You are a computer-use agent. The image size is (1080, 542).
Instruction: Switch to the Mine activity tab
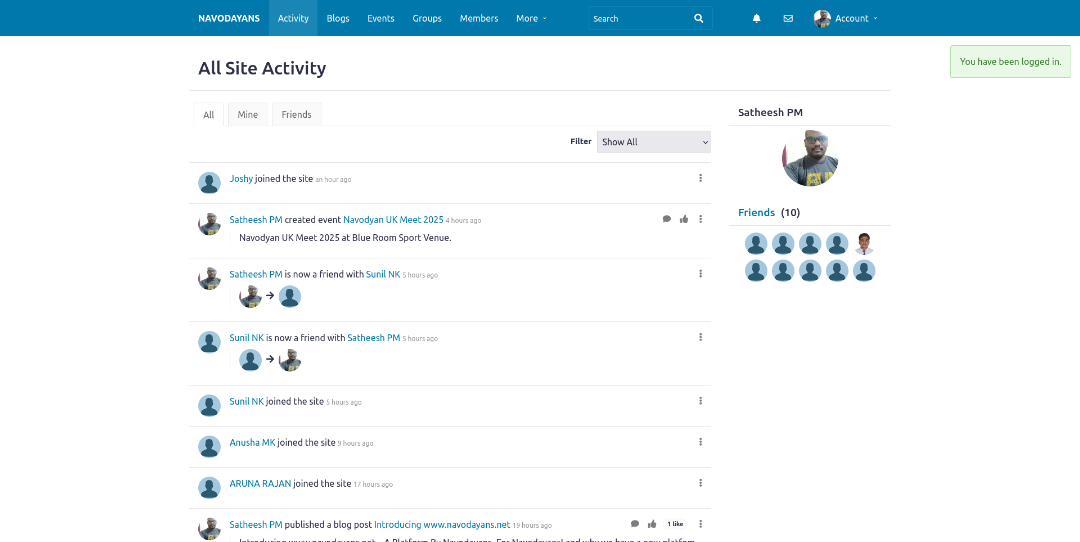[247, 115]
